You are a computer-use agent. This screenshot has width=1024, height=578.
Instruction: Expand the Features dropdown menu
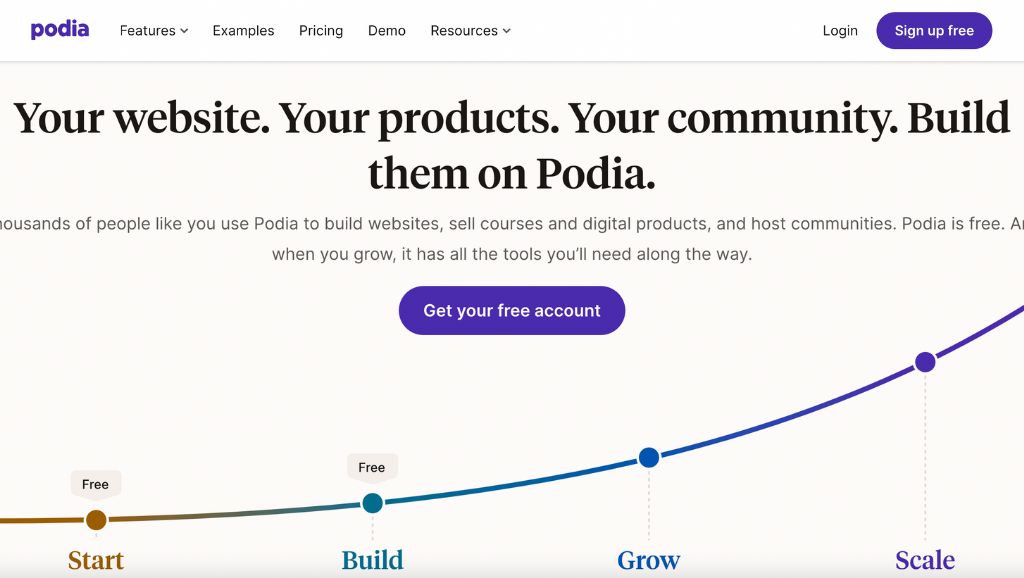click(x=154, y=31)
